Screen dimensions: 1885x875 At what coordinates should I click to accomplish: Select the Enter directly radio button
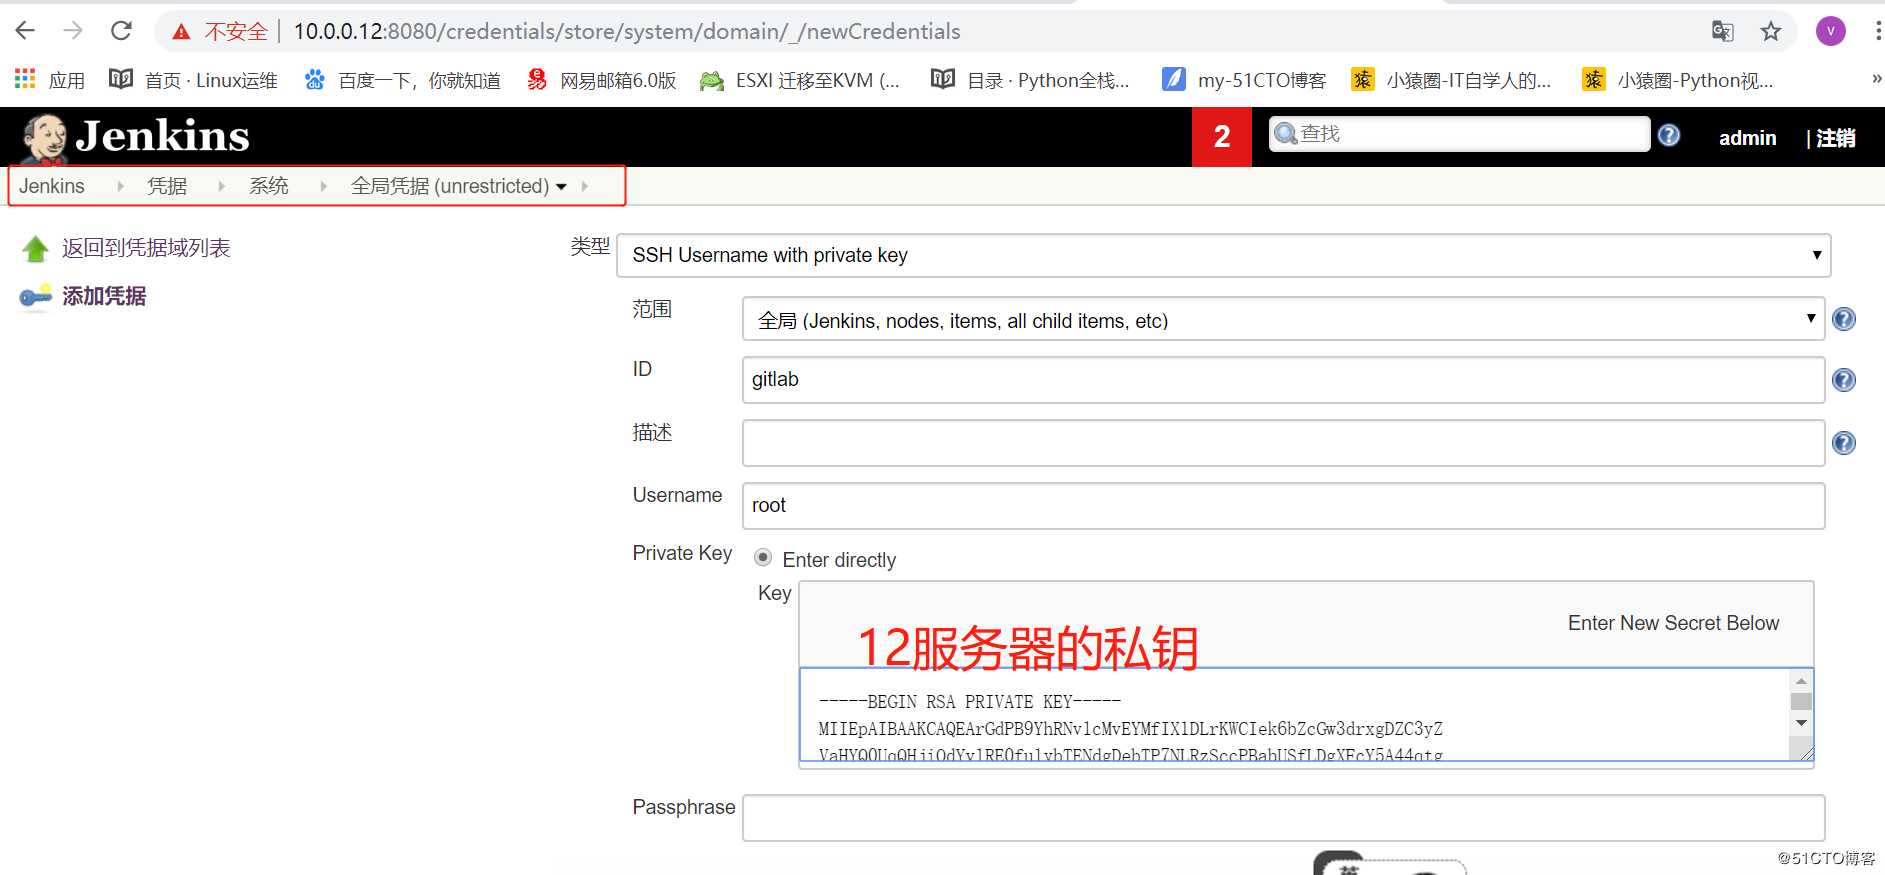coord(763,558)
